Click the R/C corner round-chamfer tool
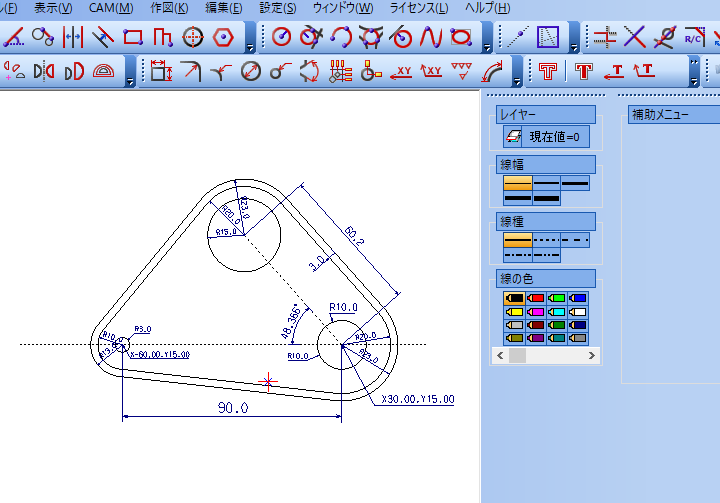 click(x=693, y=38)
